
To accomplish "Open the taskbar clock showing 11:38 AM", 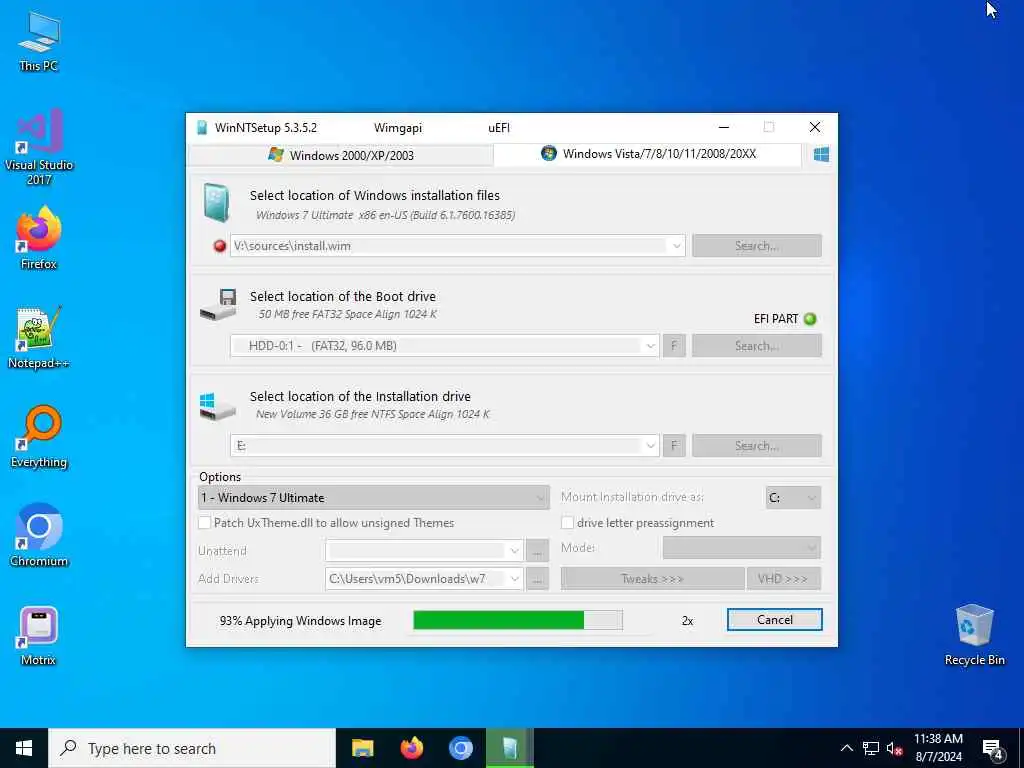I will tap(938, 748).
